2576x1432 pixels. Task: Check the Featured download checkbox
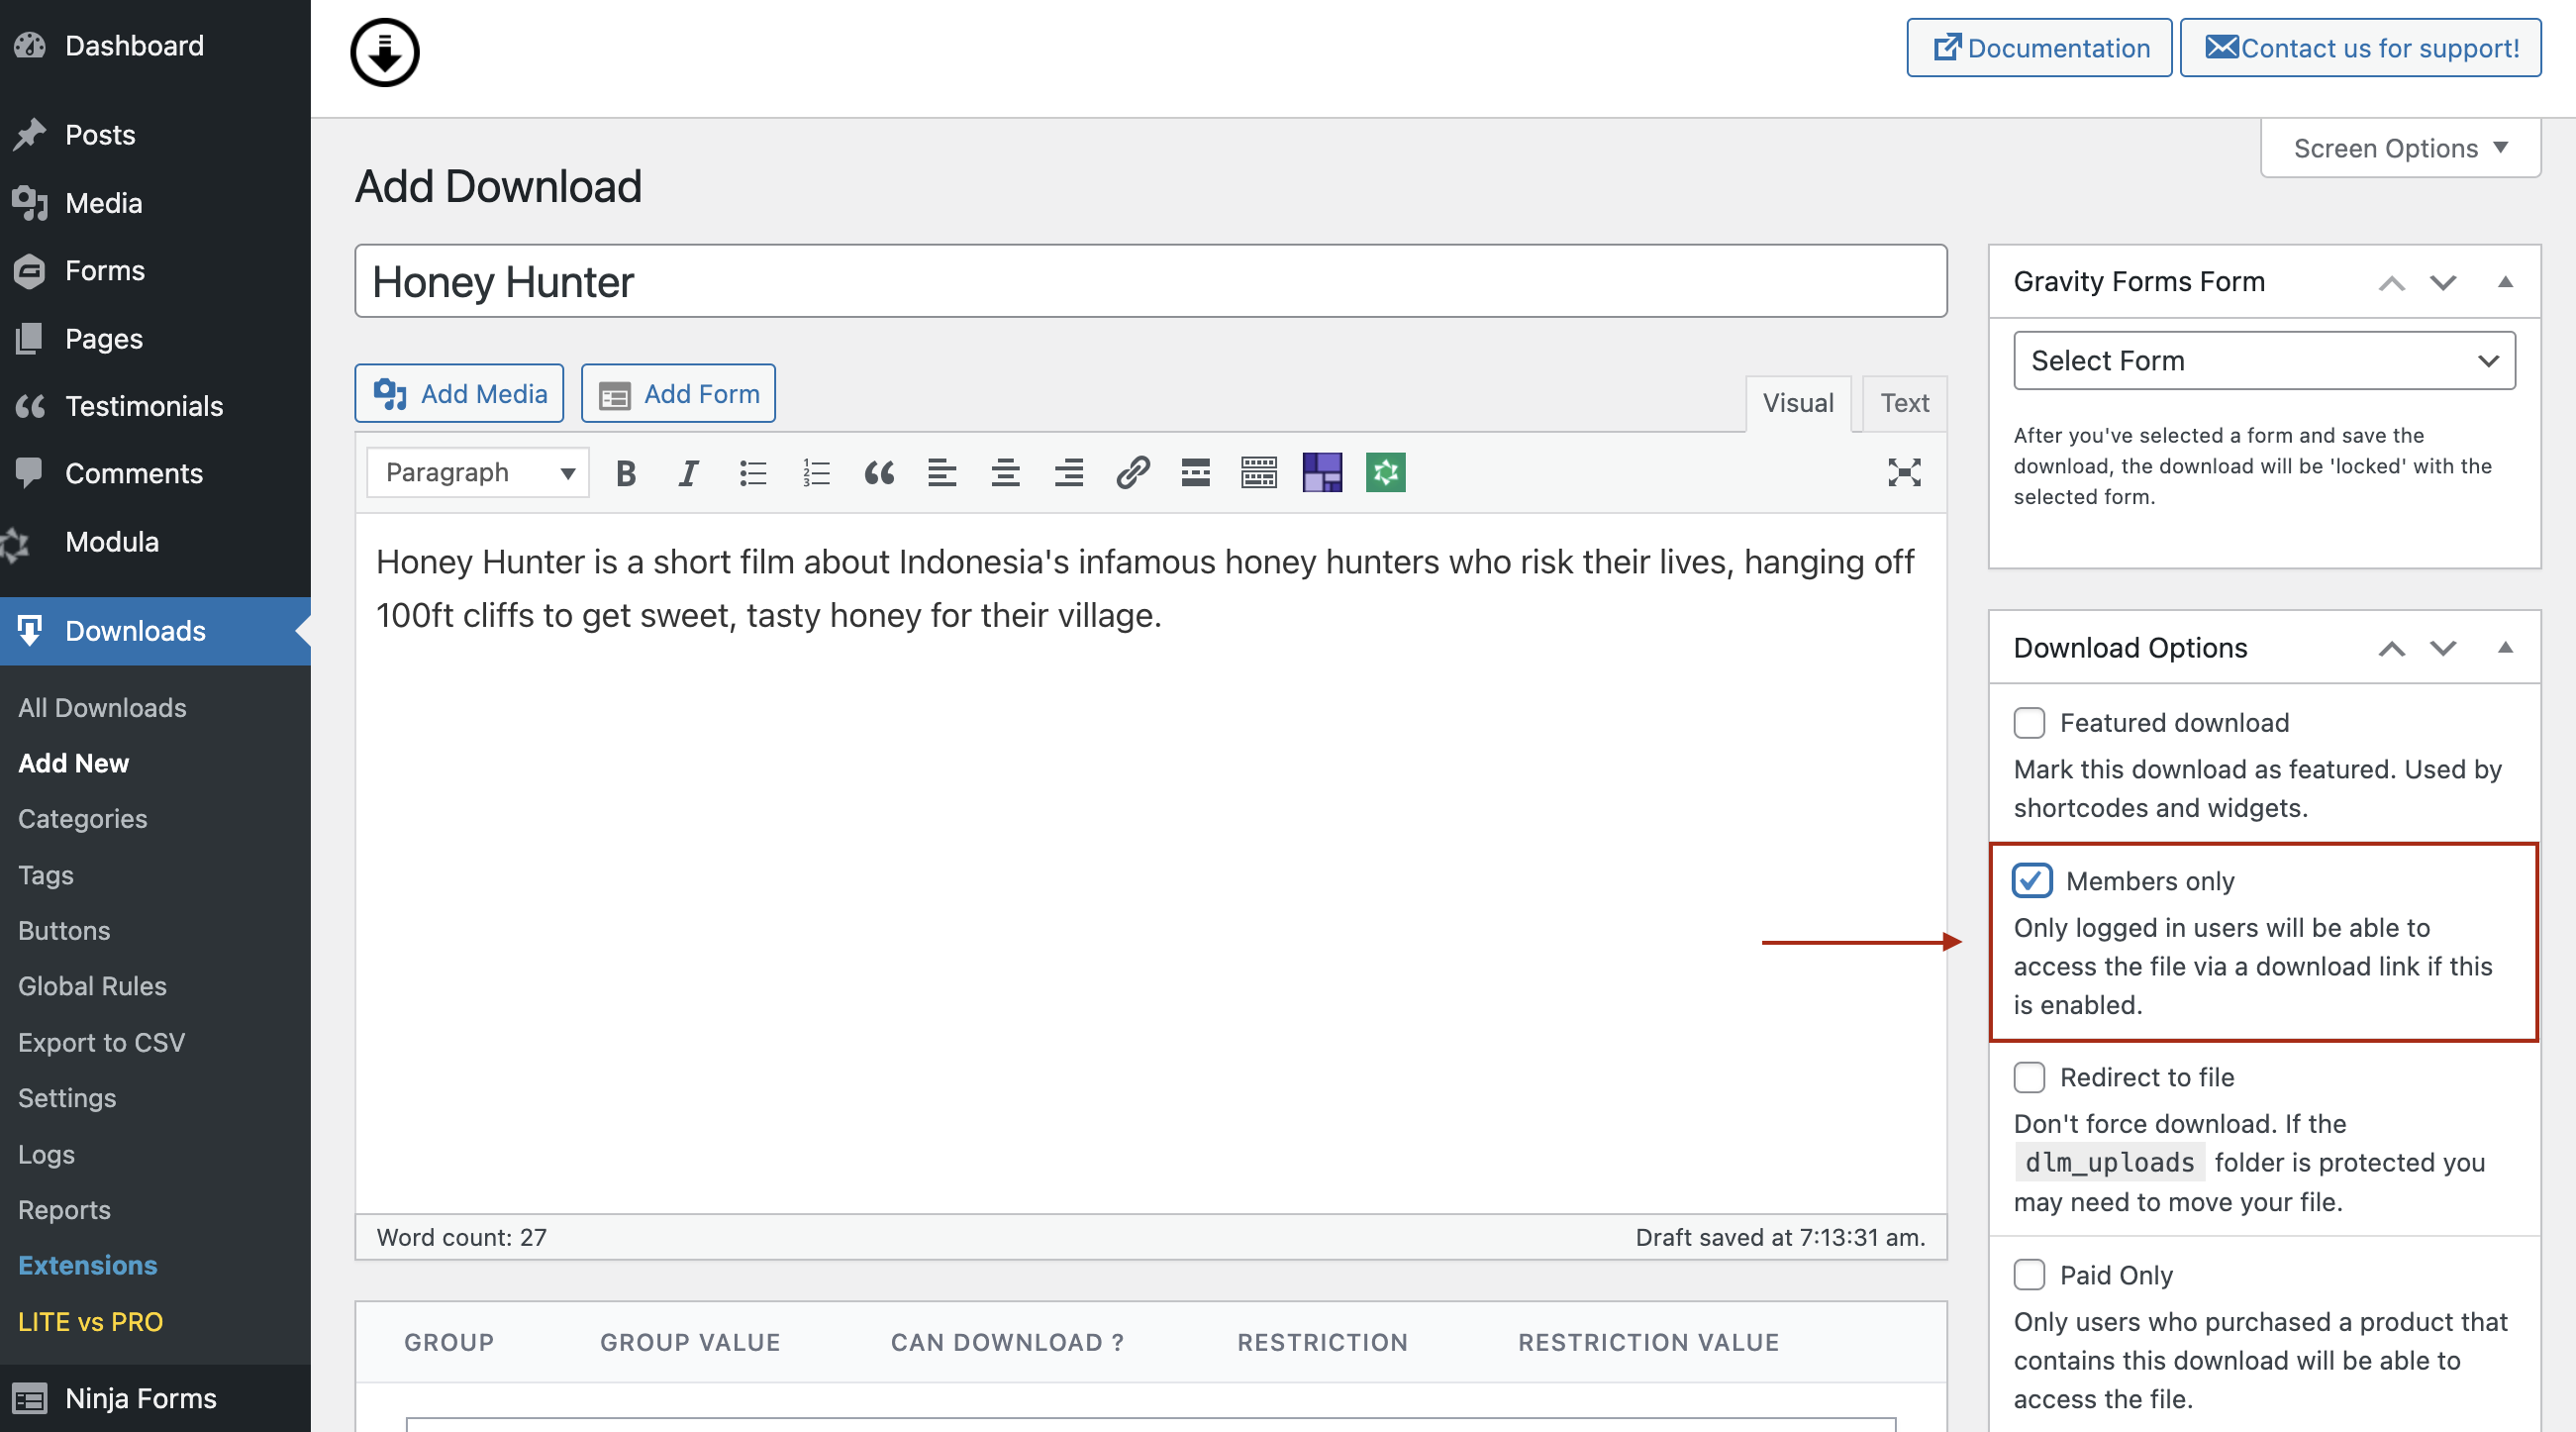click(2029, 722)
